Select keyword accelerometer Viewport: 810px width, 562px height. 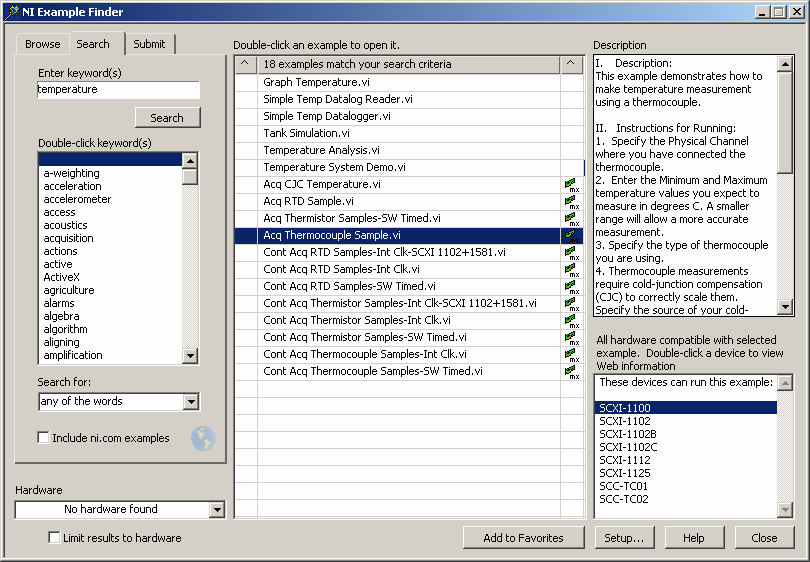(x=77, y=199)
